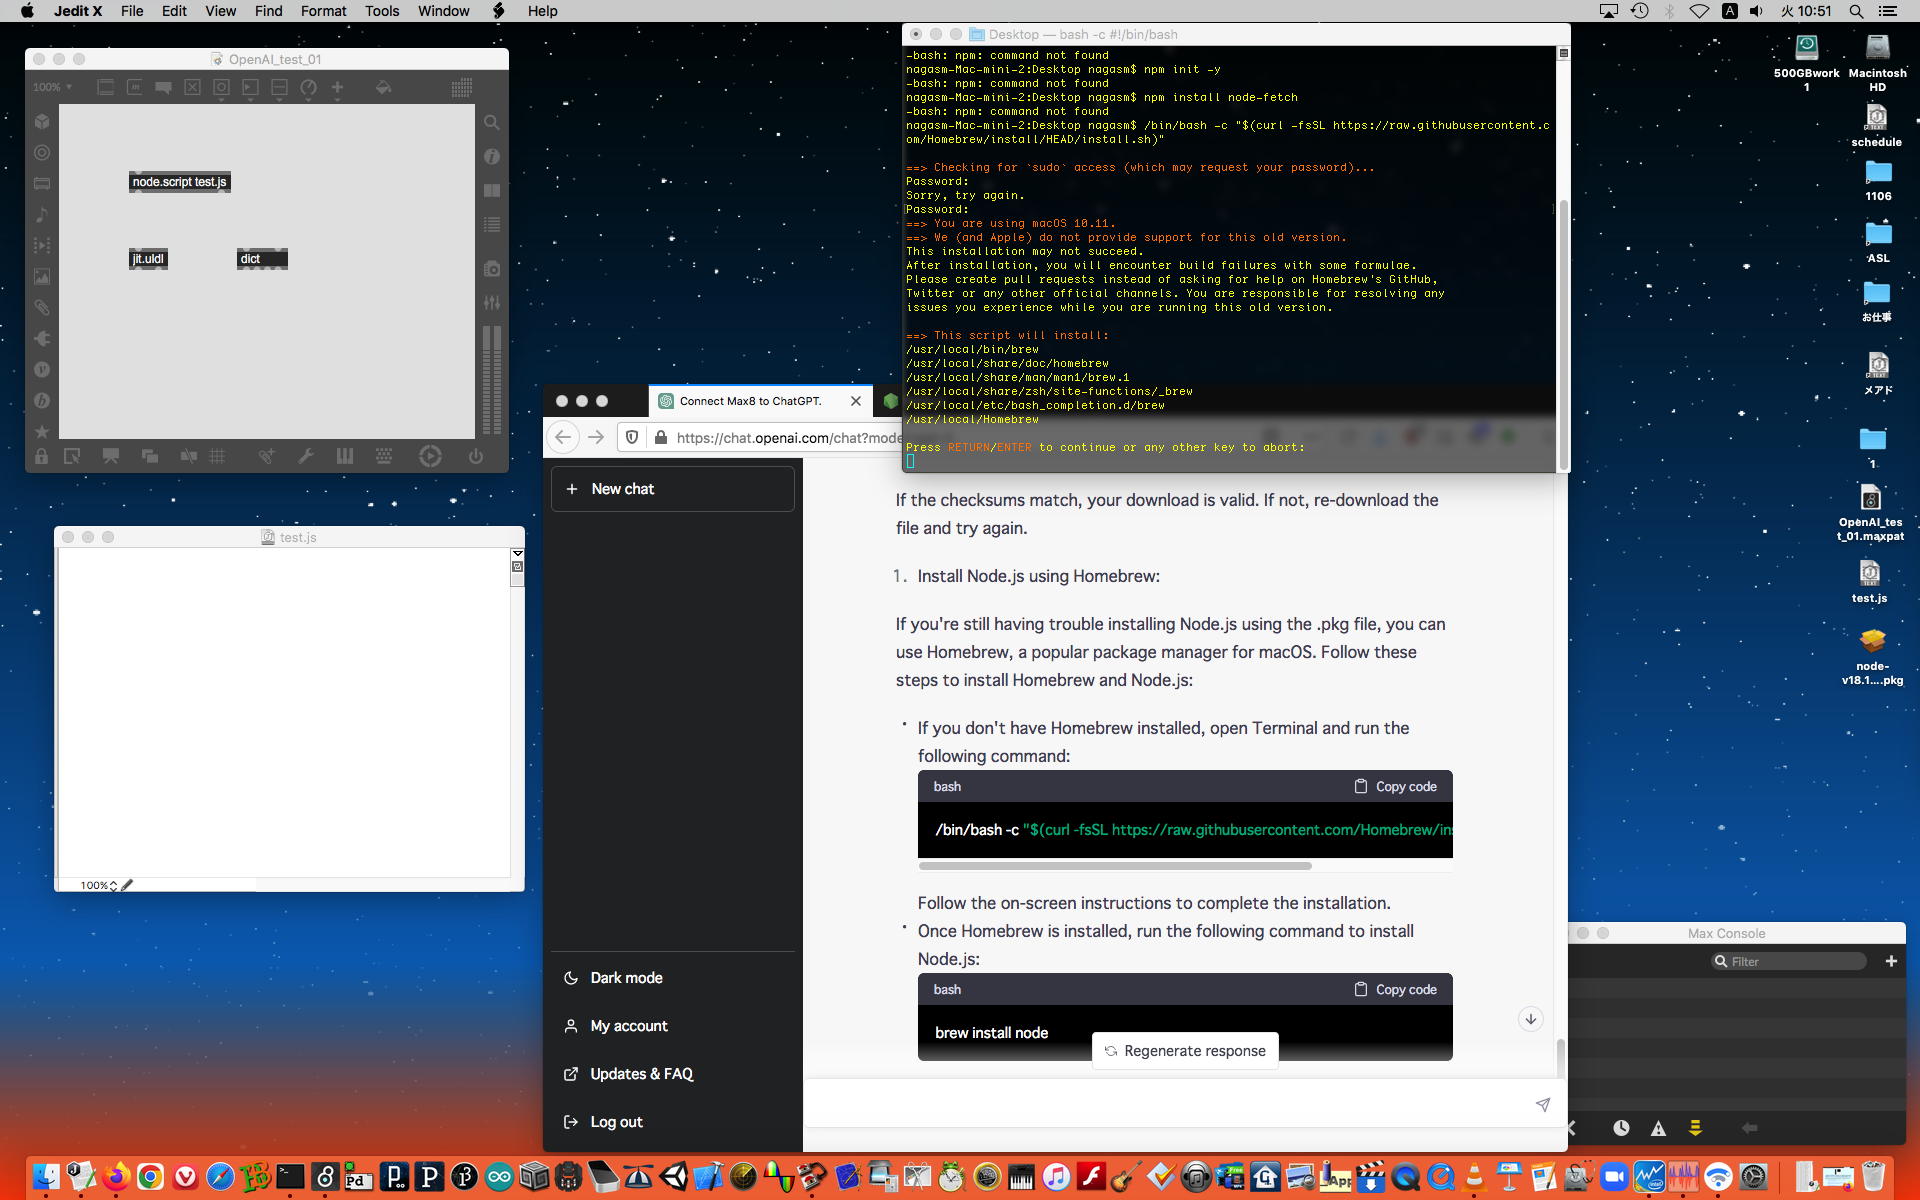Viewport: 1920px width, 1200px height.
Task: Open the wrench debug icon
Action: point(306,457)
